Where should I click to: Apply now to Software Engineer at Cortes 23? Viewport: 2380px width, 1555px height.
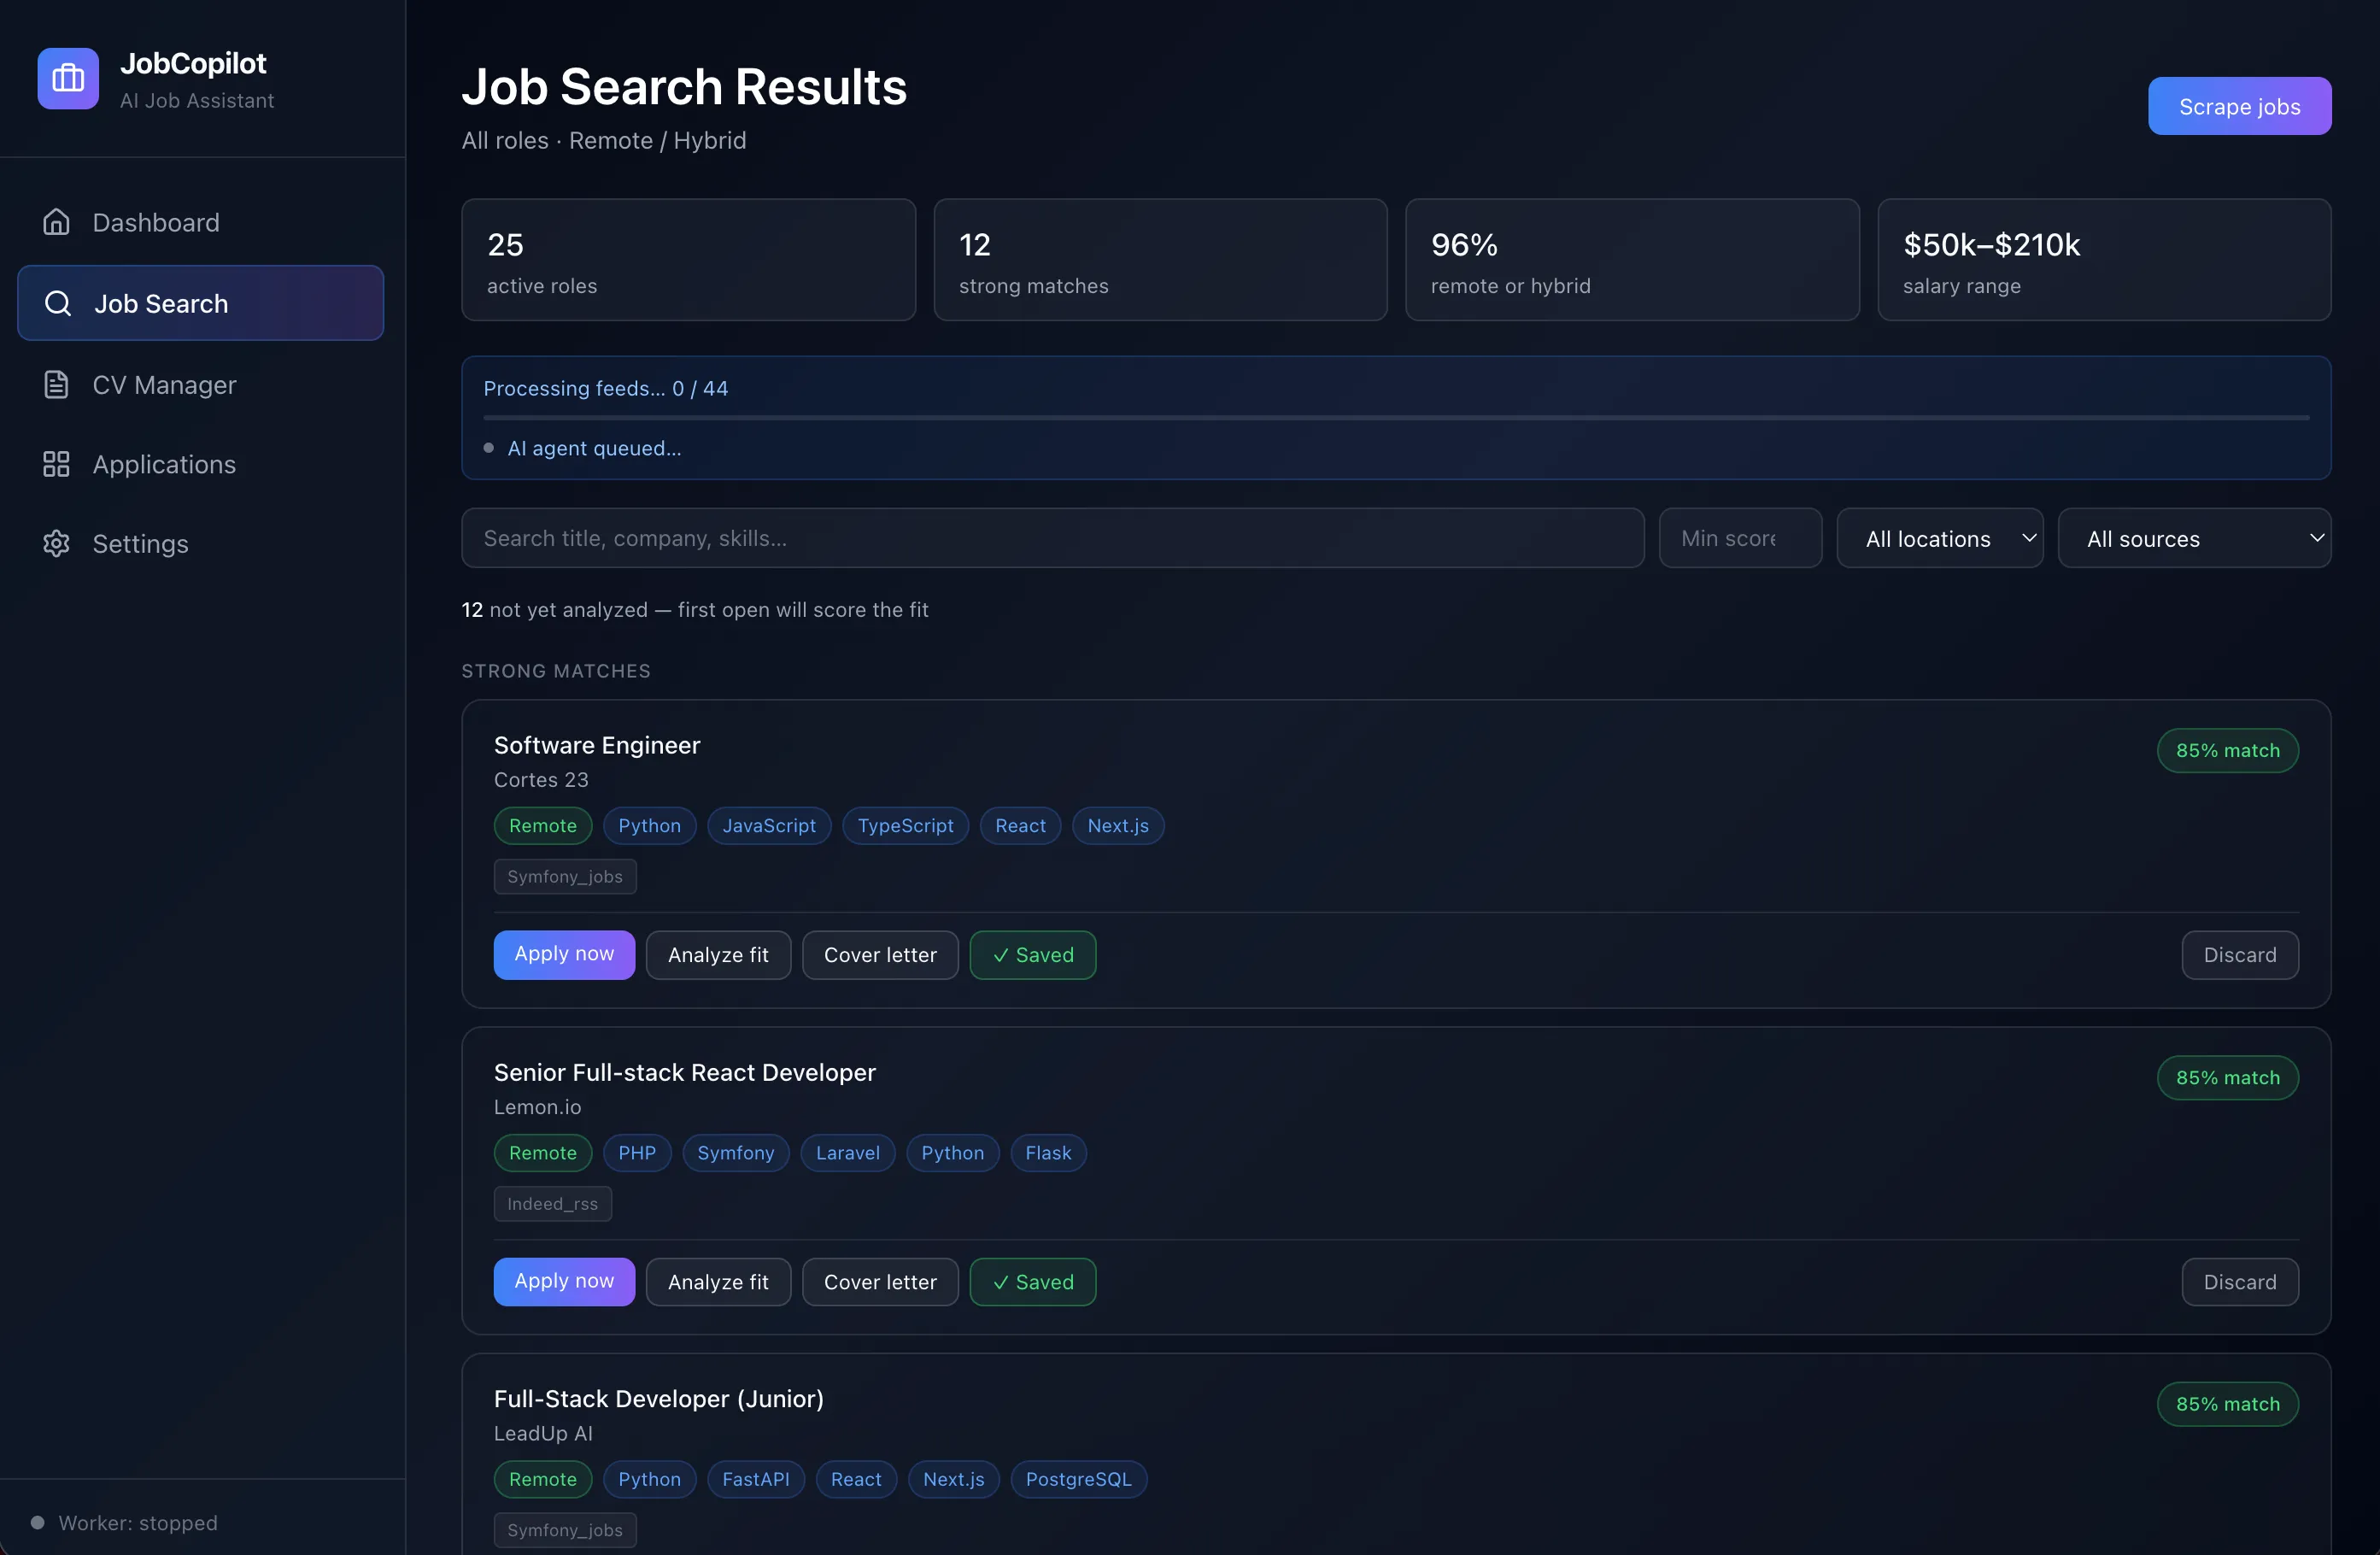564,955
